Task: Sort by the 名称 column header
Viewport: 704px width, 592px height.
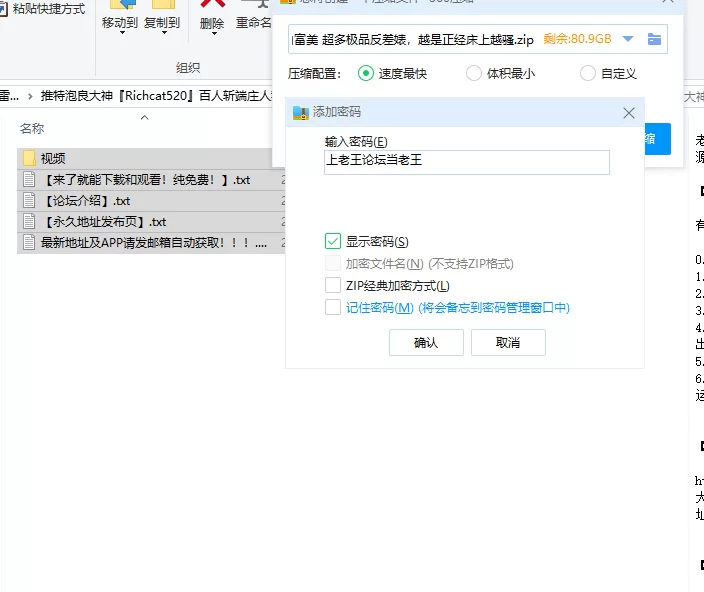Action: coord(32,129)
